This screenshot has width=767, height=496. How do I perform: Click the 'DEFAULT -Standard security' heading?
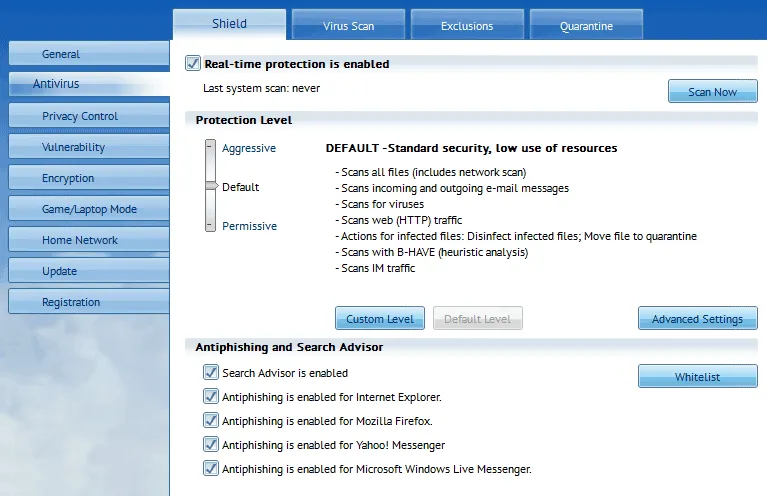472,148
